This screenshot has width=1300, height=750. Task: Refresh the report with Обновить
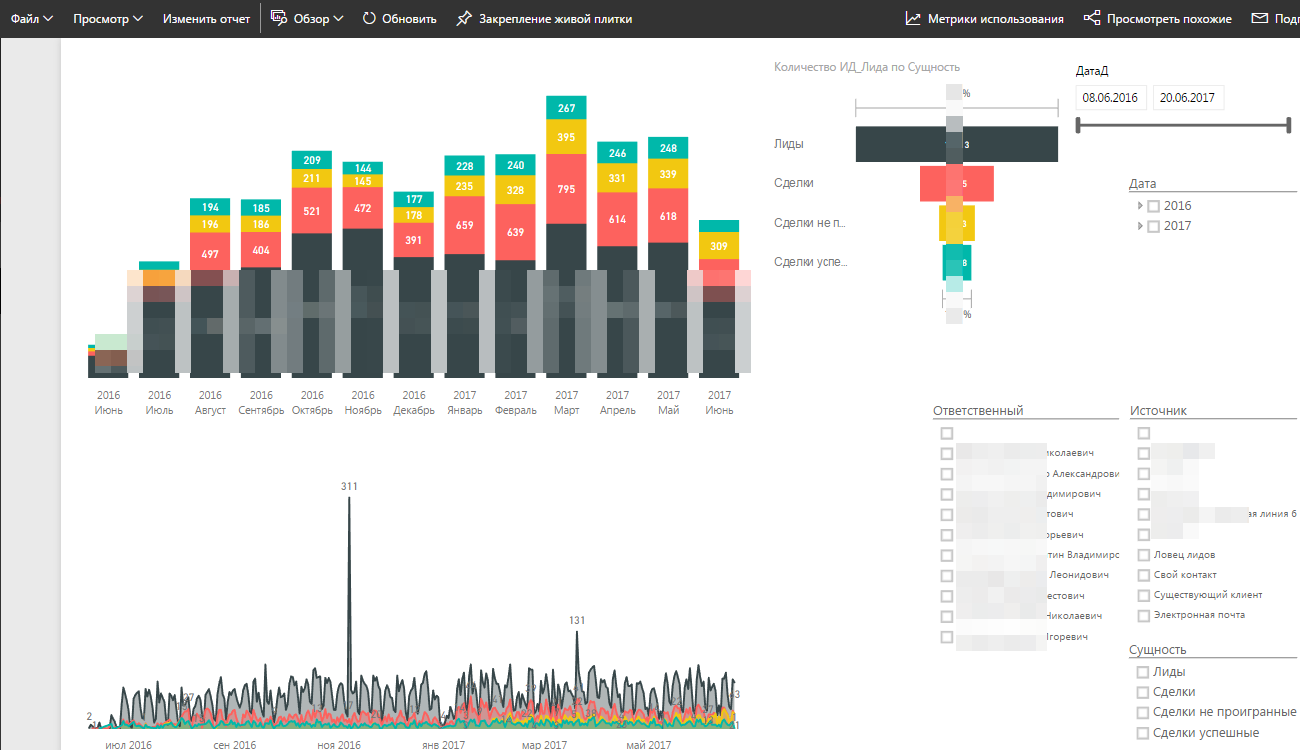click(399, 19)
